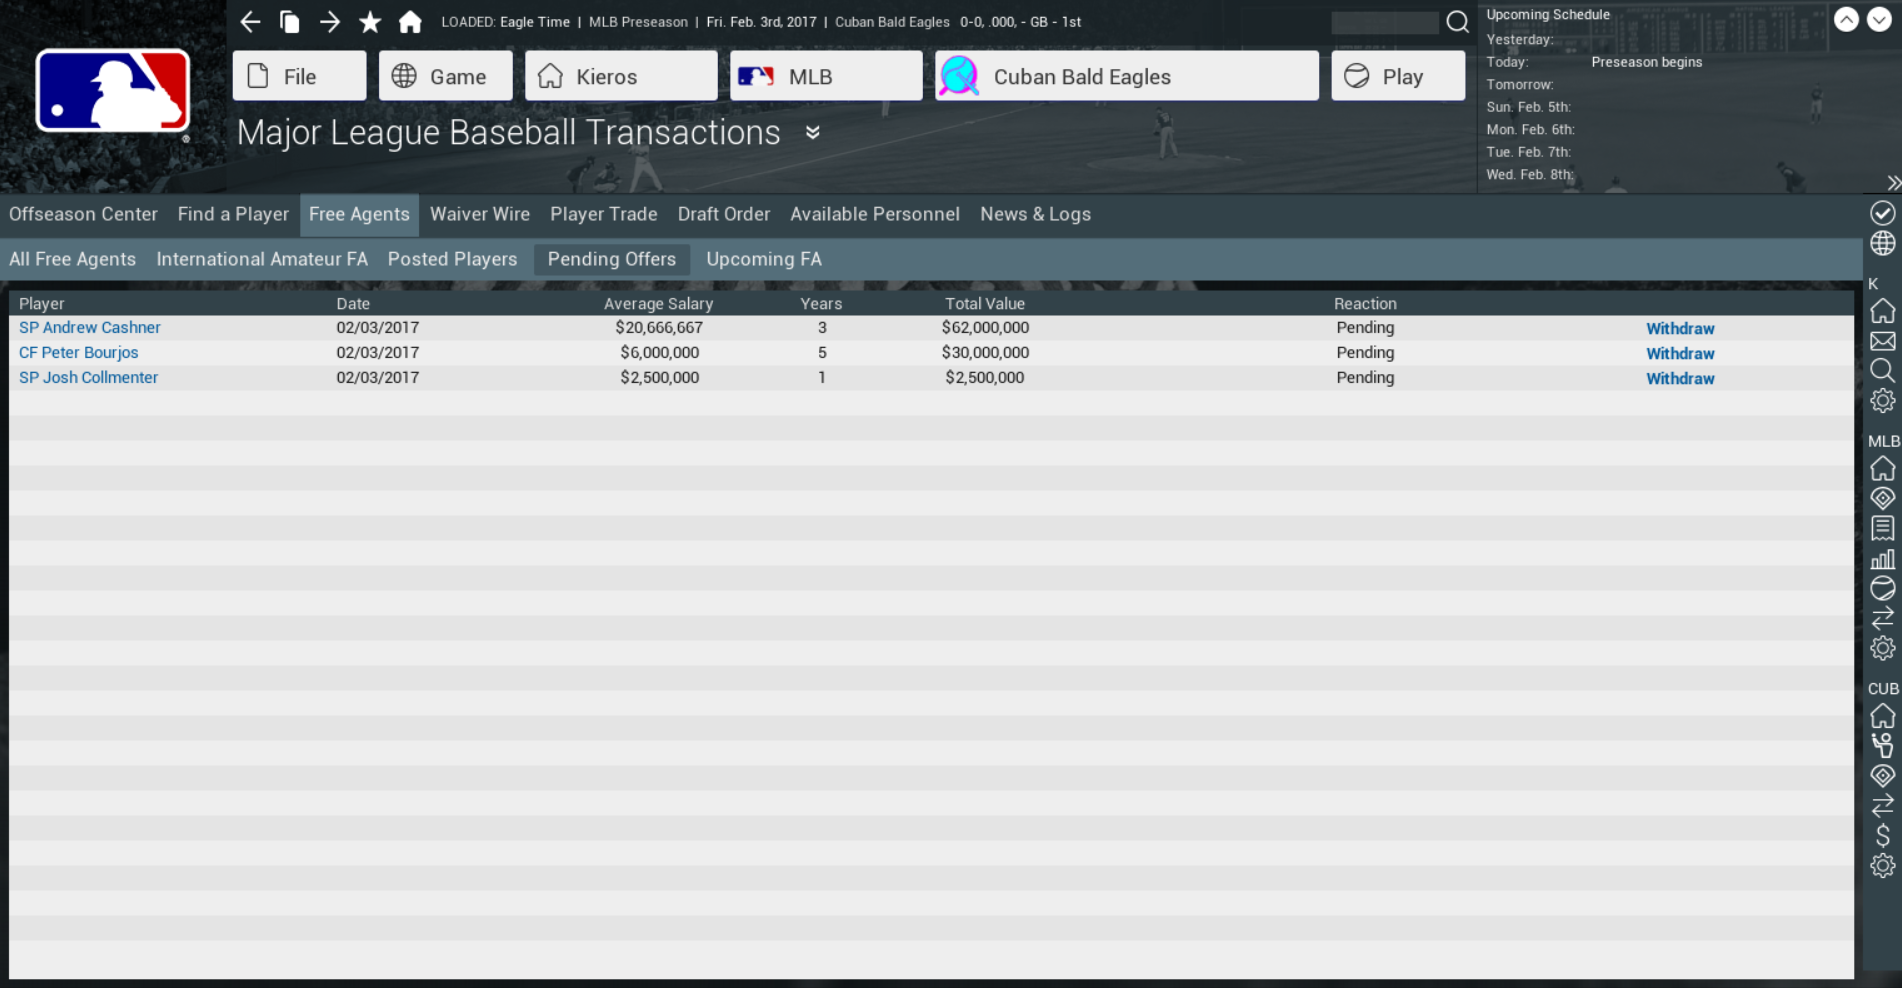Screen dimensions: 1902x988
Task: Open the gear icon under the K section
Action: pos(1882,401)
